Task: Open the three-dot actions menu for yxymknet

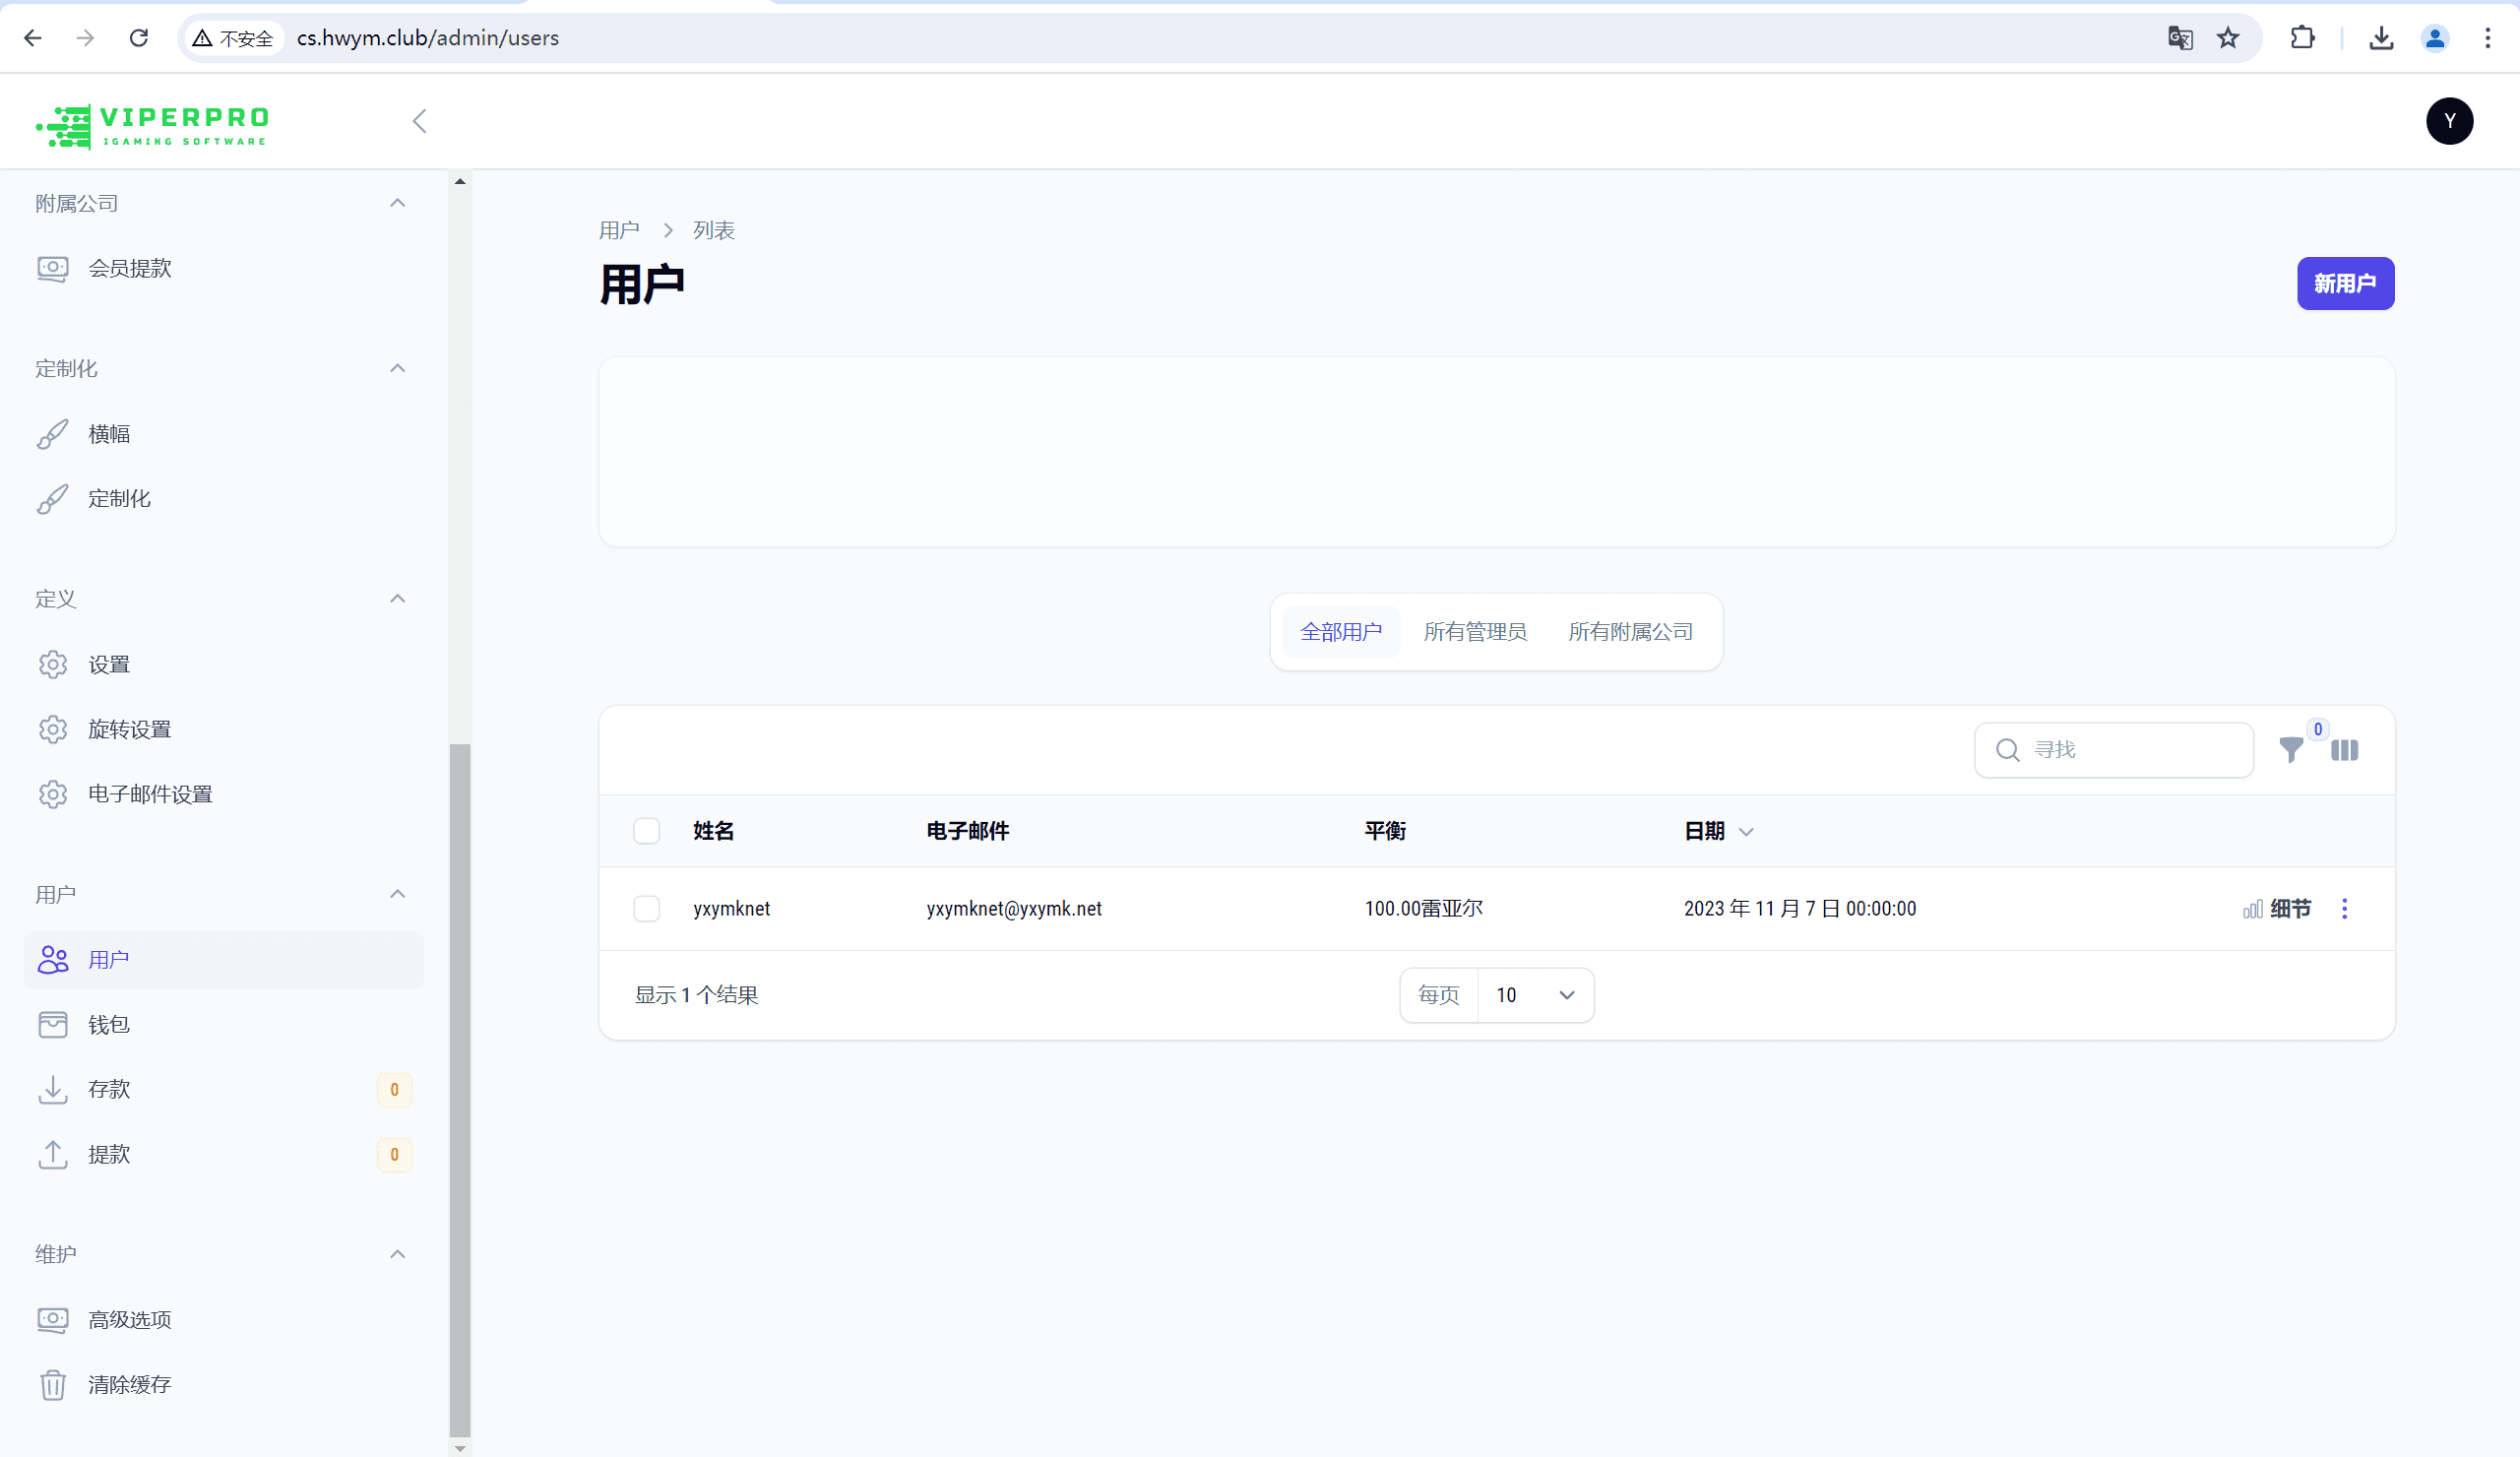Action: [x=2344, y=908]
